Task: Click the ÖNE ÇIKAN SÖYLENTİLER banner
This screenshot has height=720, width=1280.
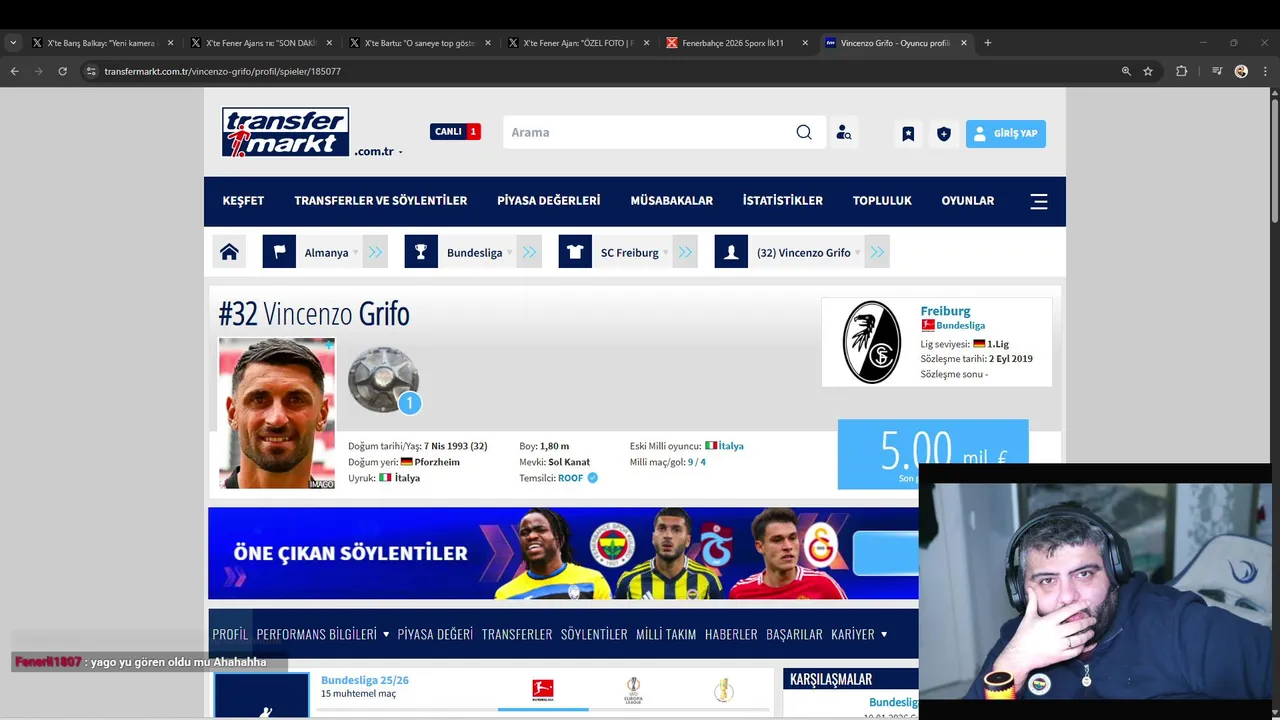Action: tap(563, 553)
